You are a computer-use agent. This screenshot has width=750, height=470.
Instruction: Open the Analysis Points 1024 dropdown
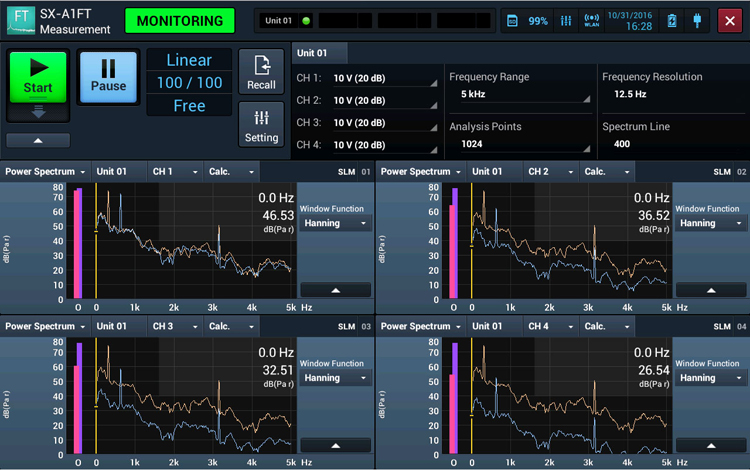(519, 144)
